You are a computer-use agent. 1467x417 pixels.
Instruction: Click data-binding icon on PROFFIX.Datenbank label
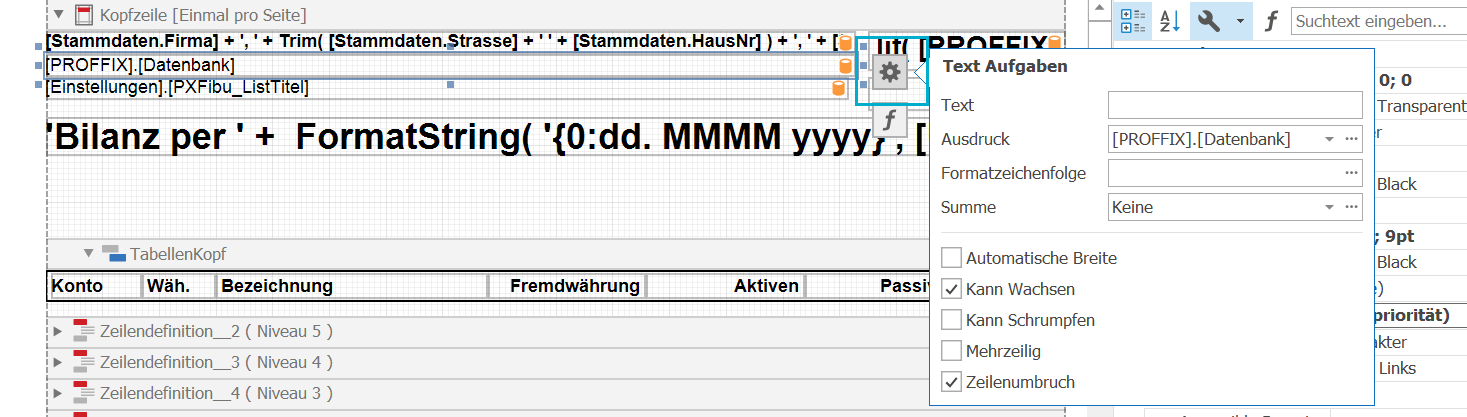(x=846, y=66)
